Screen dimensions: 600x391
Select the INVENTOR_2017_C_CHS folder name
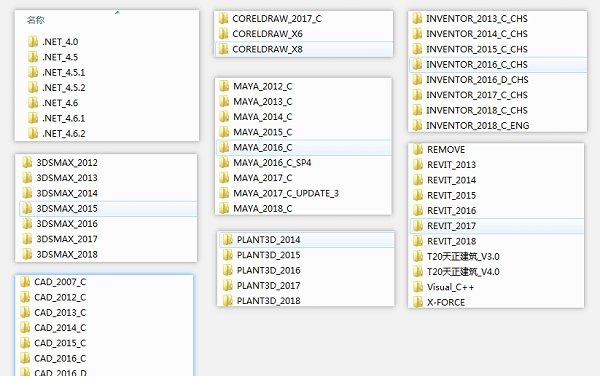[x=477, y=95]
